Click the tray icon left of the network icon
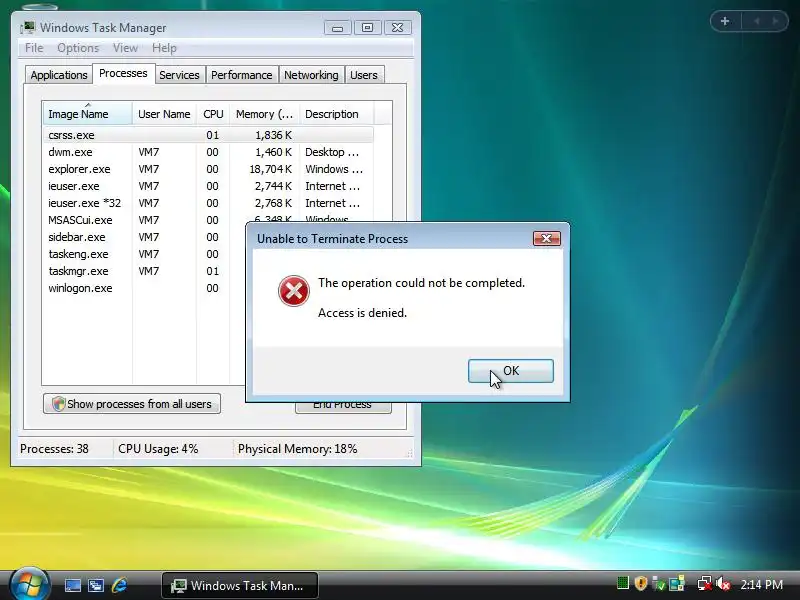This screenshot has height=600, width=800. pos(677,583)
